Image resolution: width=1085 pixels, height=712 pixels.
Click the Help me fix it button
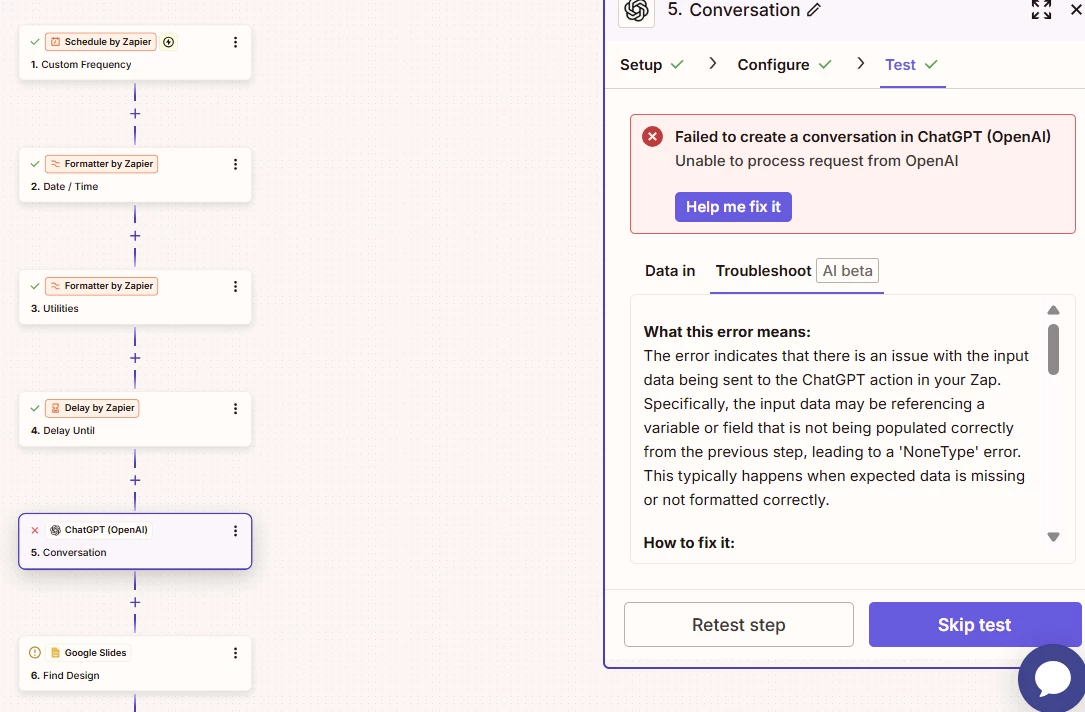point(733,207)
